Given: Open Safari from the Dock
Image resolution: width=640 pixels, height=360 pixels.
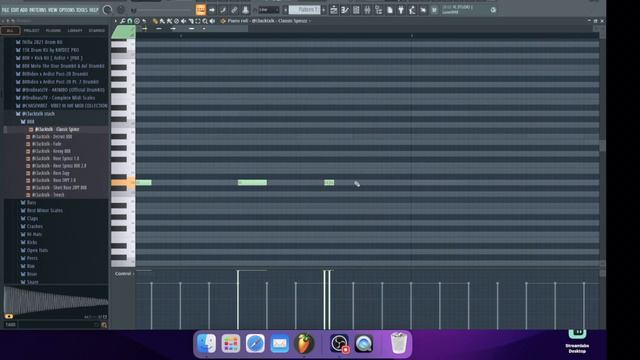Looking at the screenshot, I should point(255,344).
